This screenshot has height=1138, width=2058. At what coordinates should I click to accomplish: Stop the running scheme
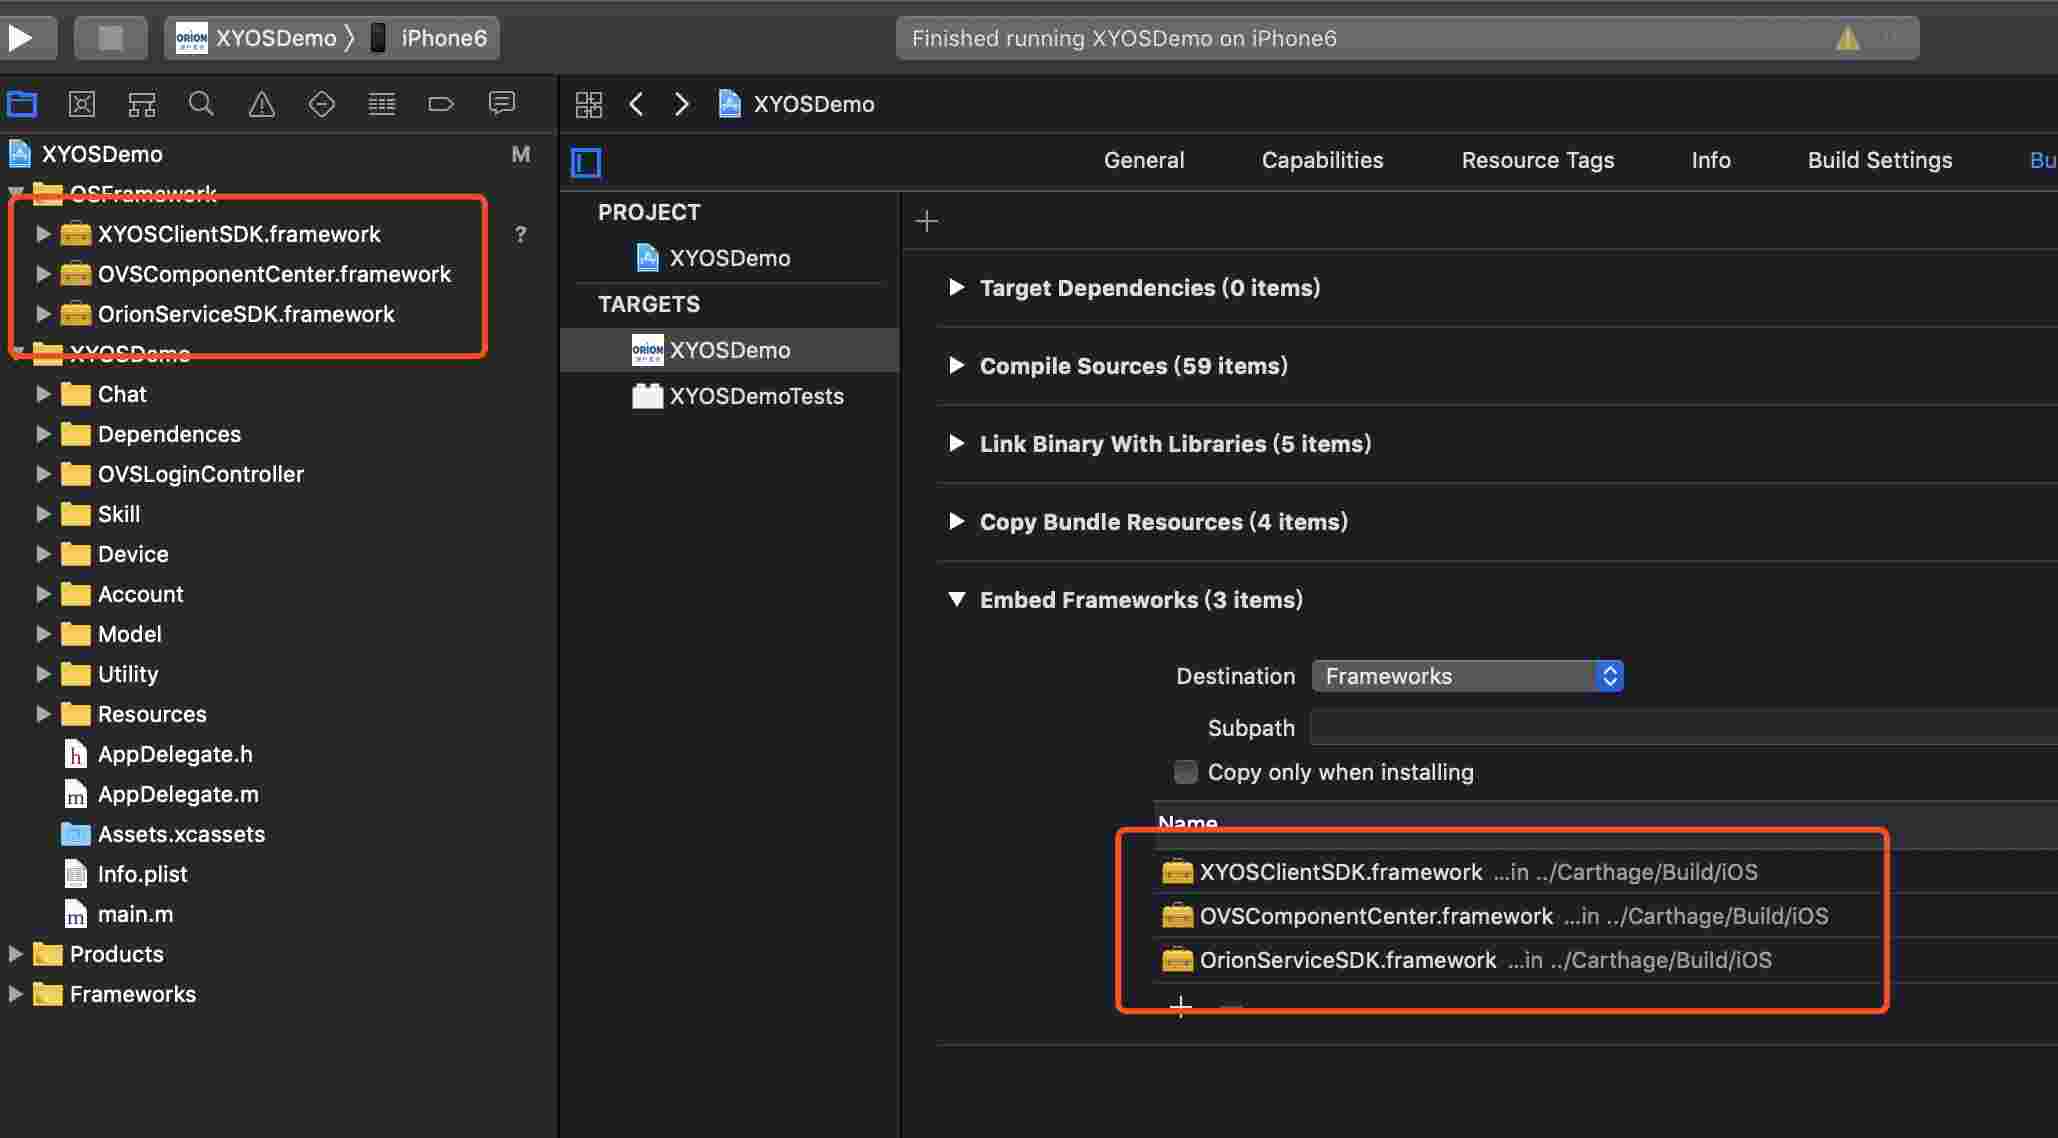(110, 38)
